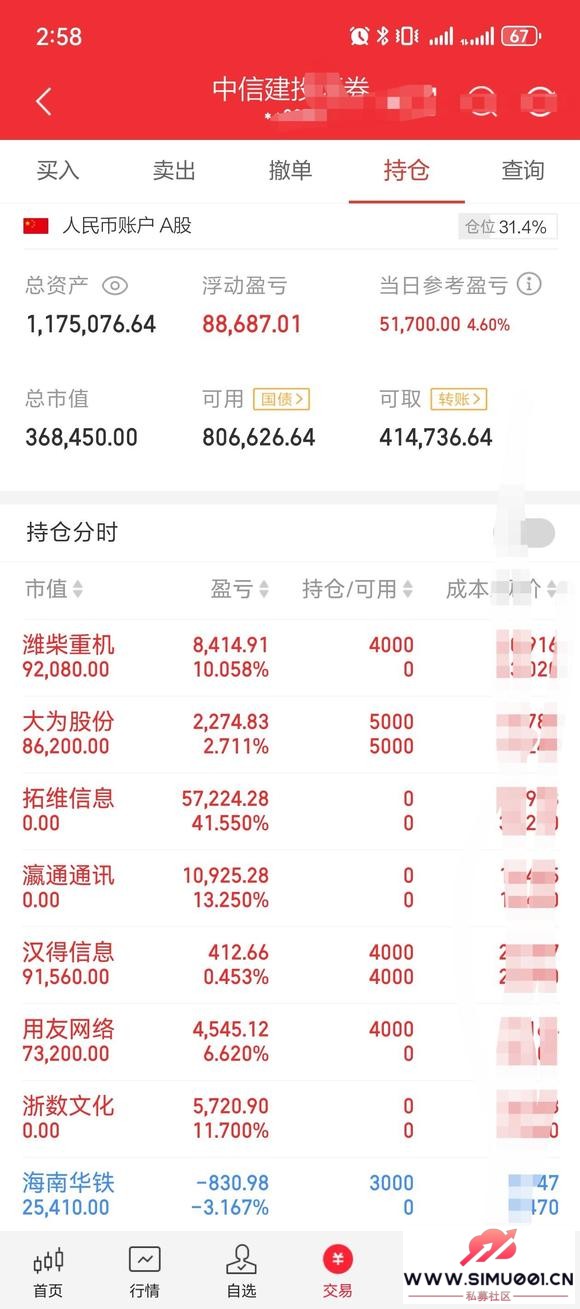Tap the back arrow icon
The height and width of the screenshot is (1309, 580).
click(43, 101)
